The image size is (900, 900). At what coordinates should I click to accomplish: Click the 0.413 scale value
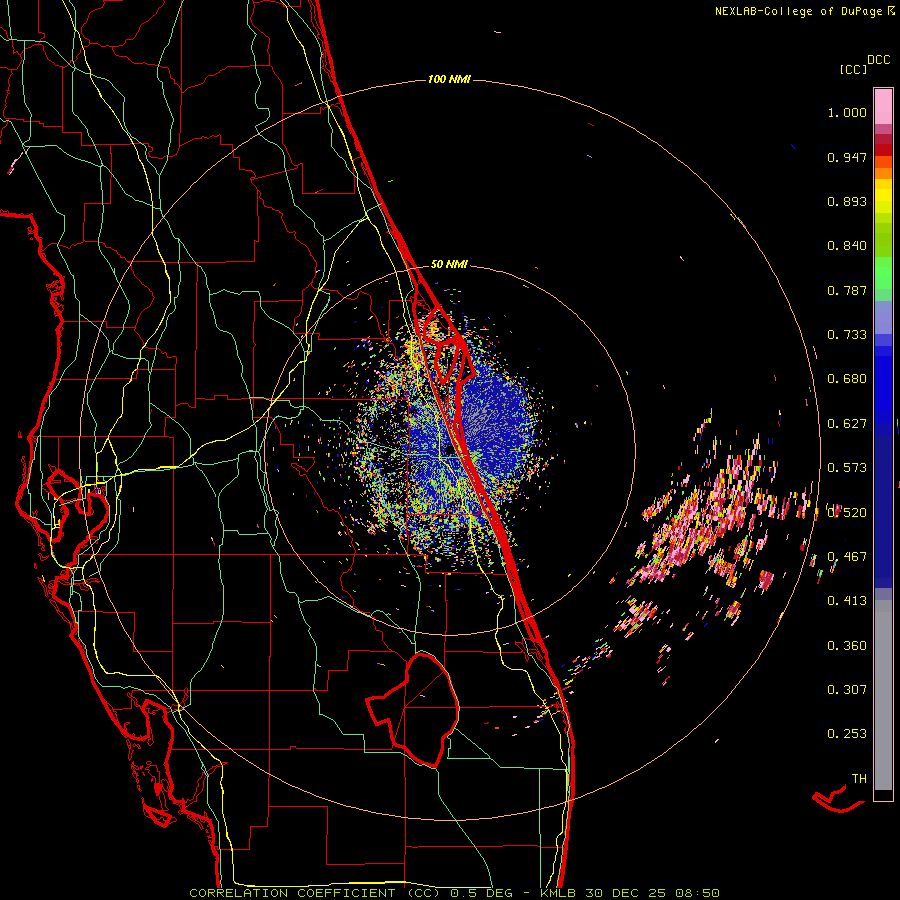[847, 601]
